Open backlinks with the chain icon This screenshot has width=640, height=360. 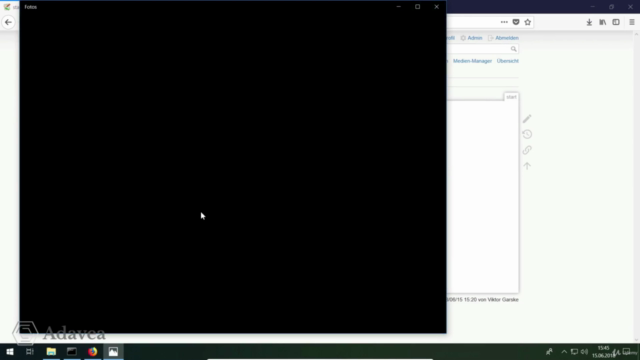click(527, 150)
